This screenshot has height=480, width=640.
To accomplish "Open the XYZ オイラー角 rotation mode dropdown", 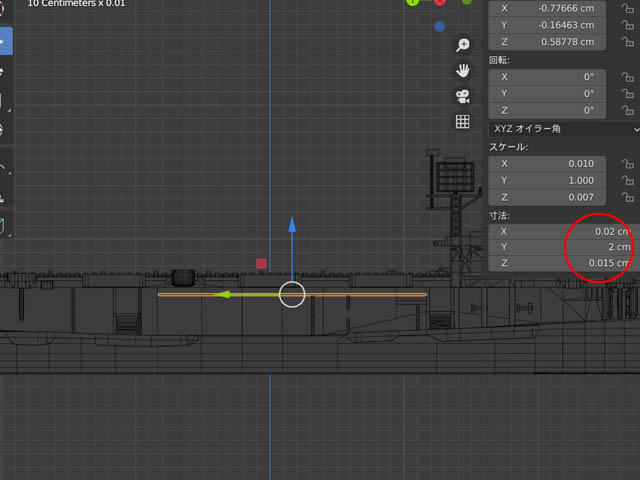I will [x=564, y=129].
